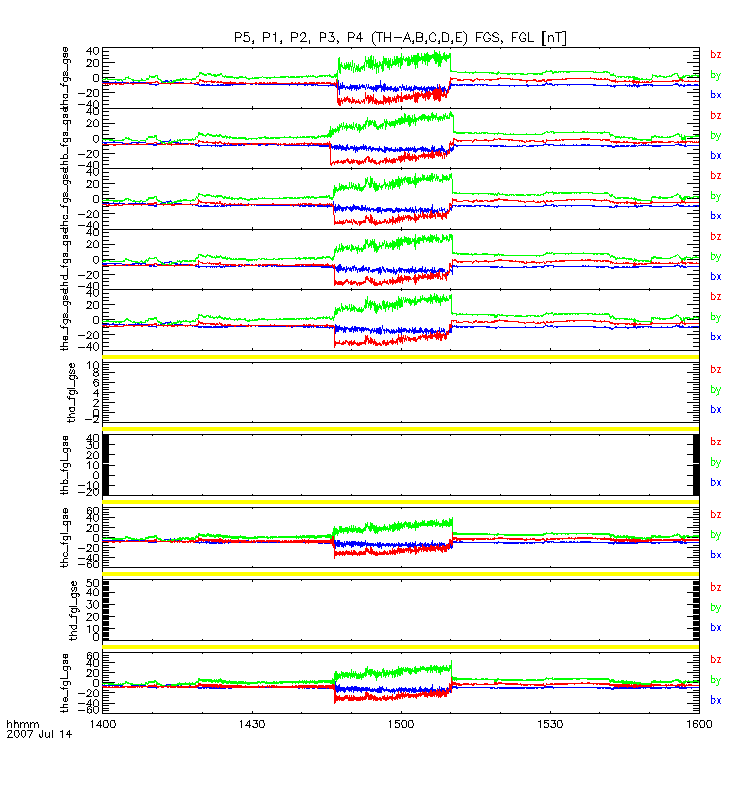Click the thc_fgl_gse y-axis label
Viewport: 750px width, 800px height.
pyautogui.click(x=64, y=537)
